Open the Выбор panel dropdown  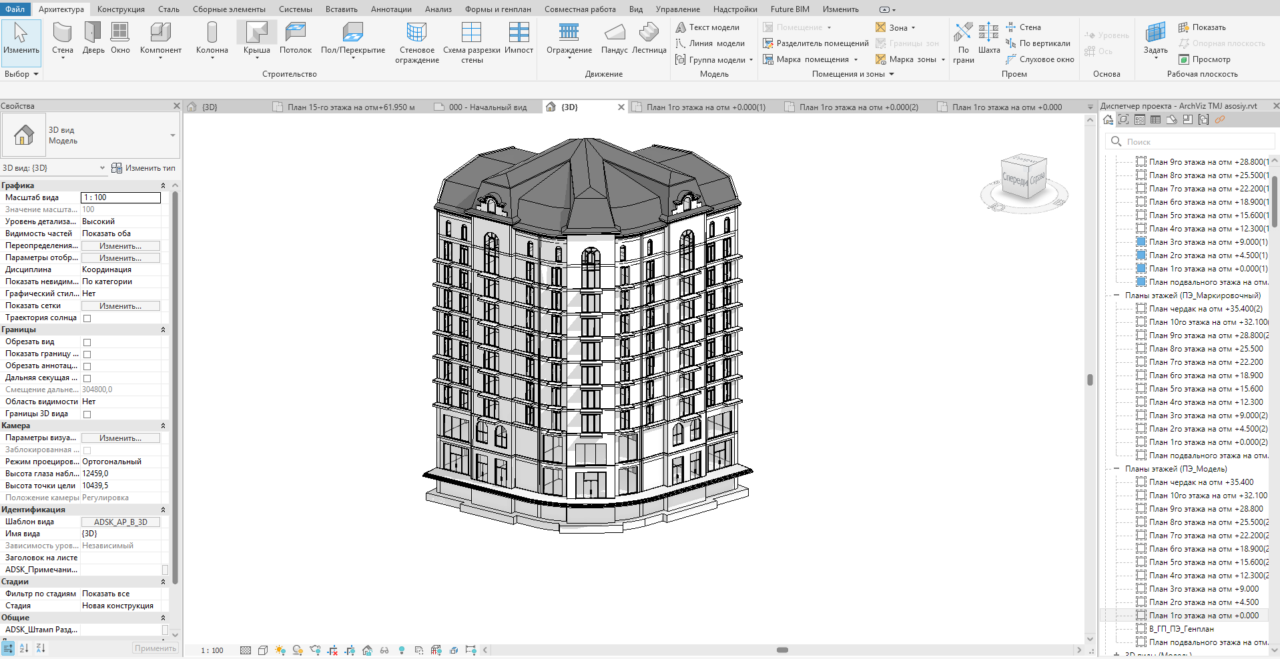click(x=21, y=74)
